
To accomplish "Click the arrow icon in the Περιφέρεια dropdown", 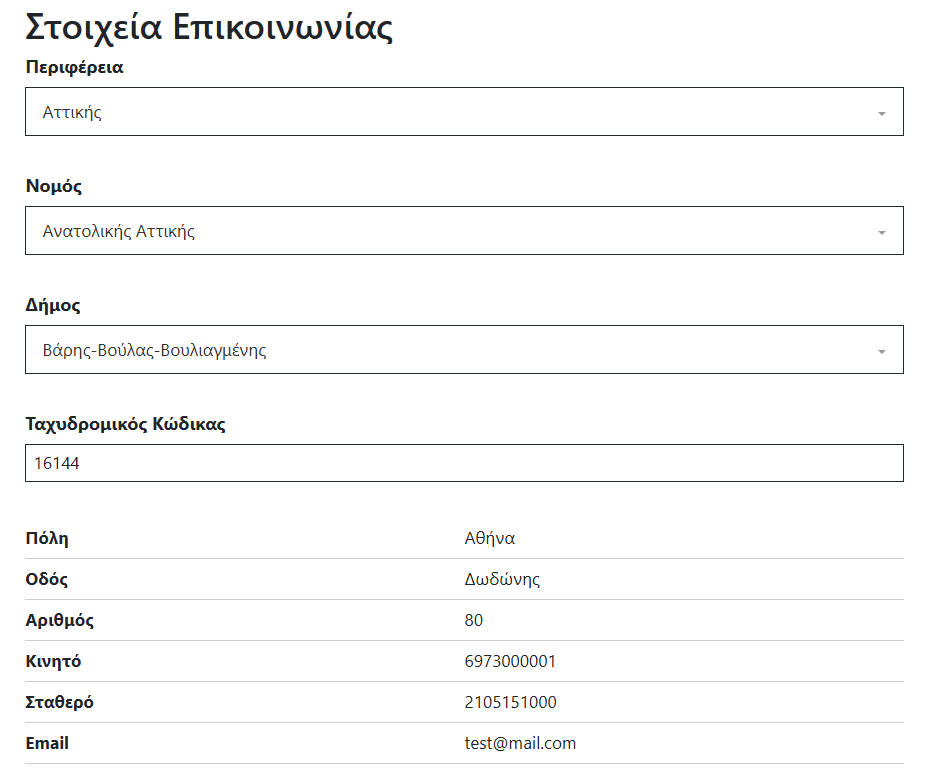I will point(881,113).
